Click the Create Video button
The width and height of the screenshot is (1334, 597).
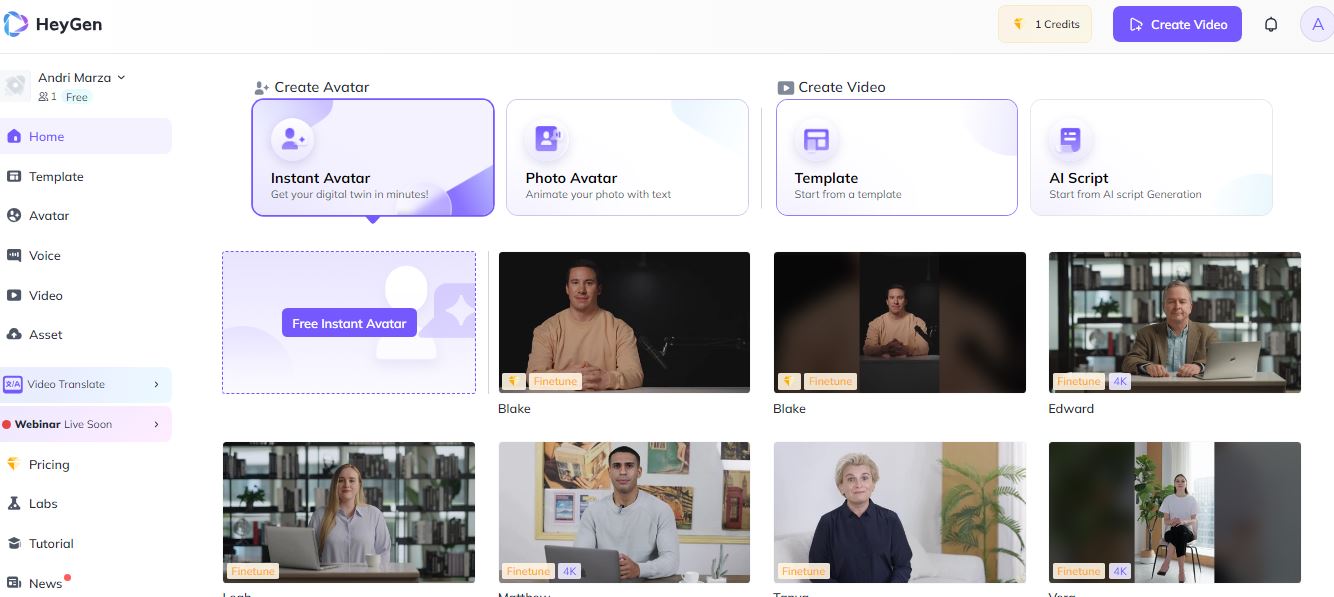1177,24
